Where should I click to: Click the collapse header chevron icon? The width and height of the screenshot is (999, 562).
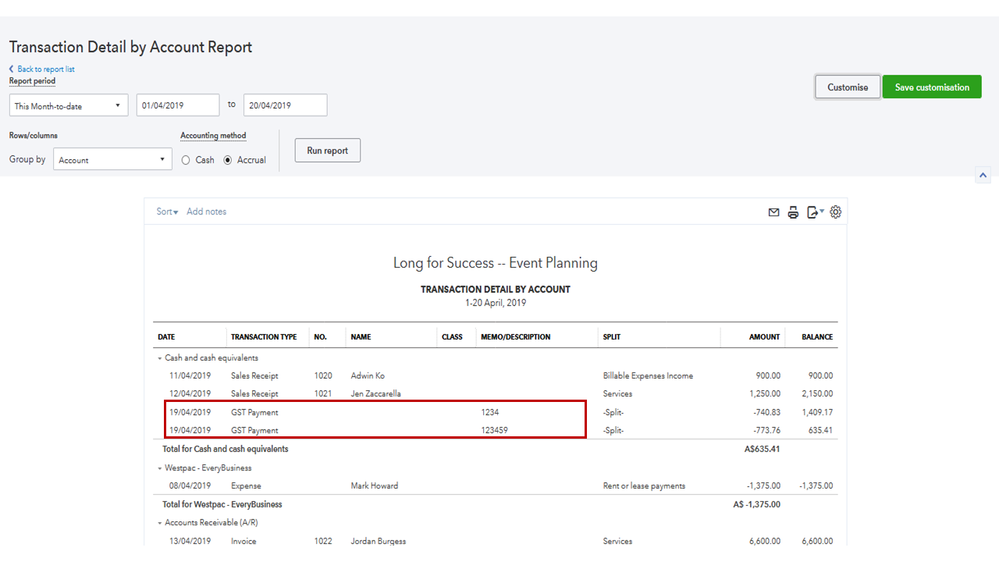coord(982,175)
